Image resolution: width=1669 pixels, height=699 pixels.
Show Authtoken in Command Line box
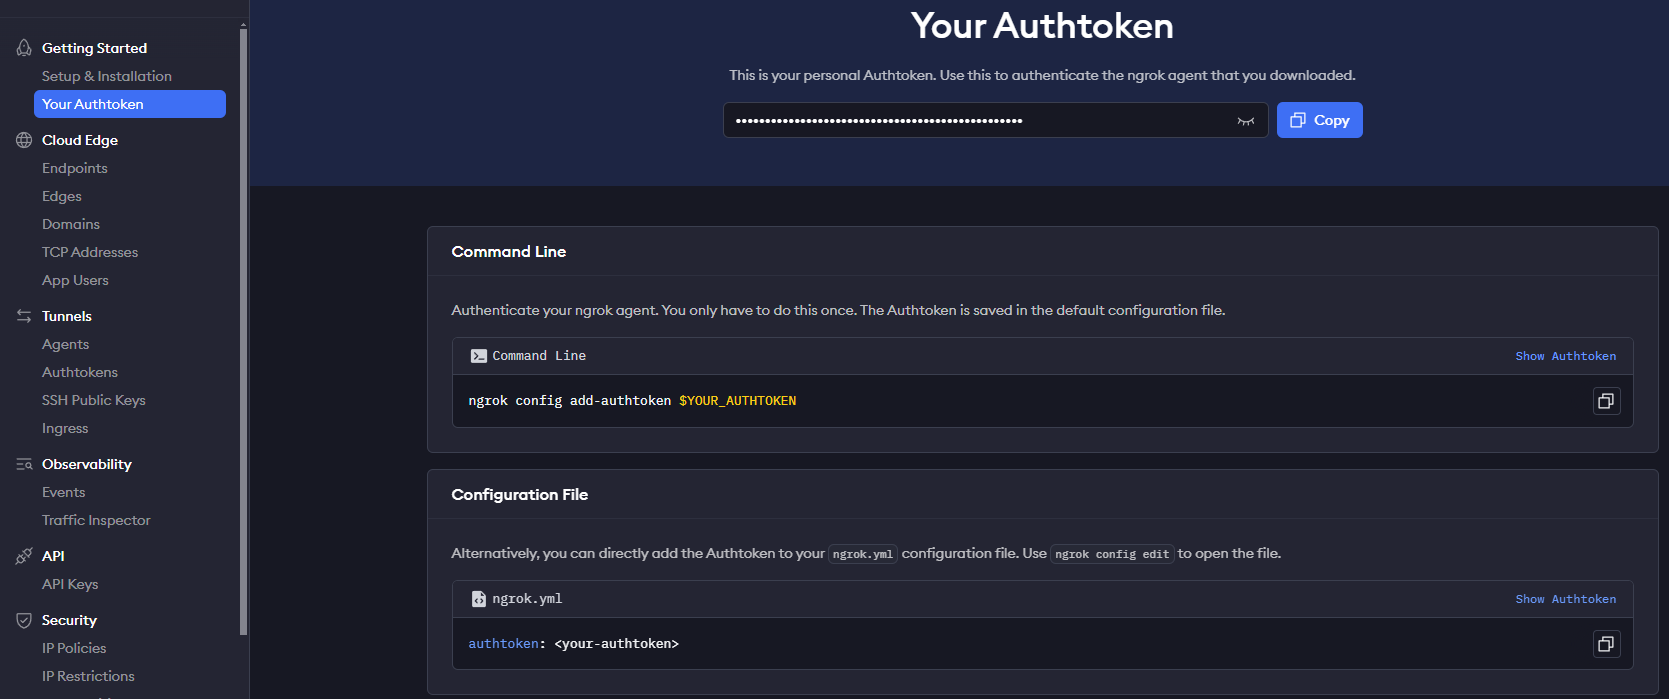pyautogui.click(x=1566, y=356)
